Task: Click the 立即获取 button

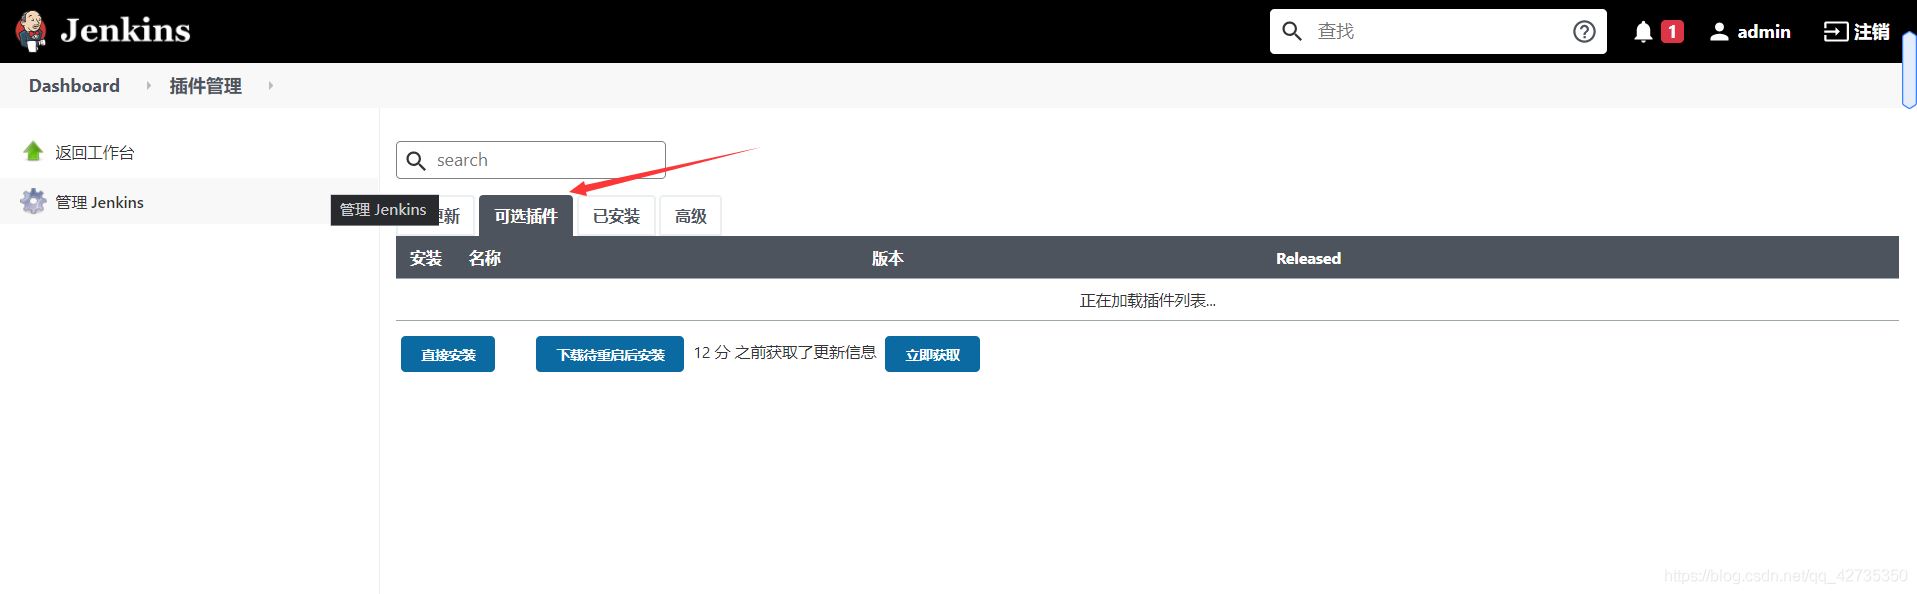Action: point(932,354)
